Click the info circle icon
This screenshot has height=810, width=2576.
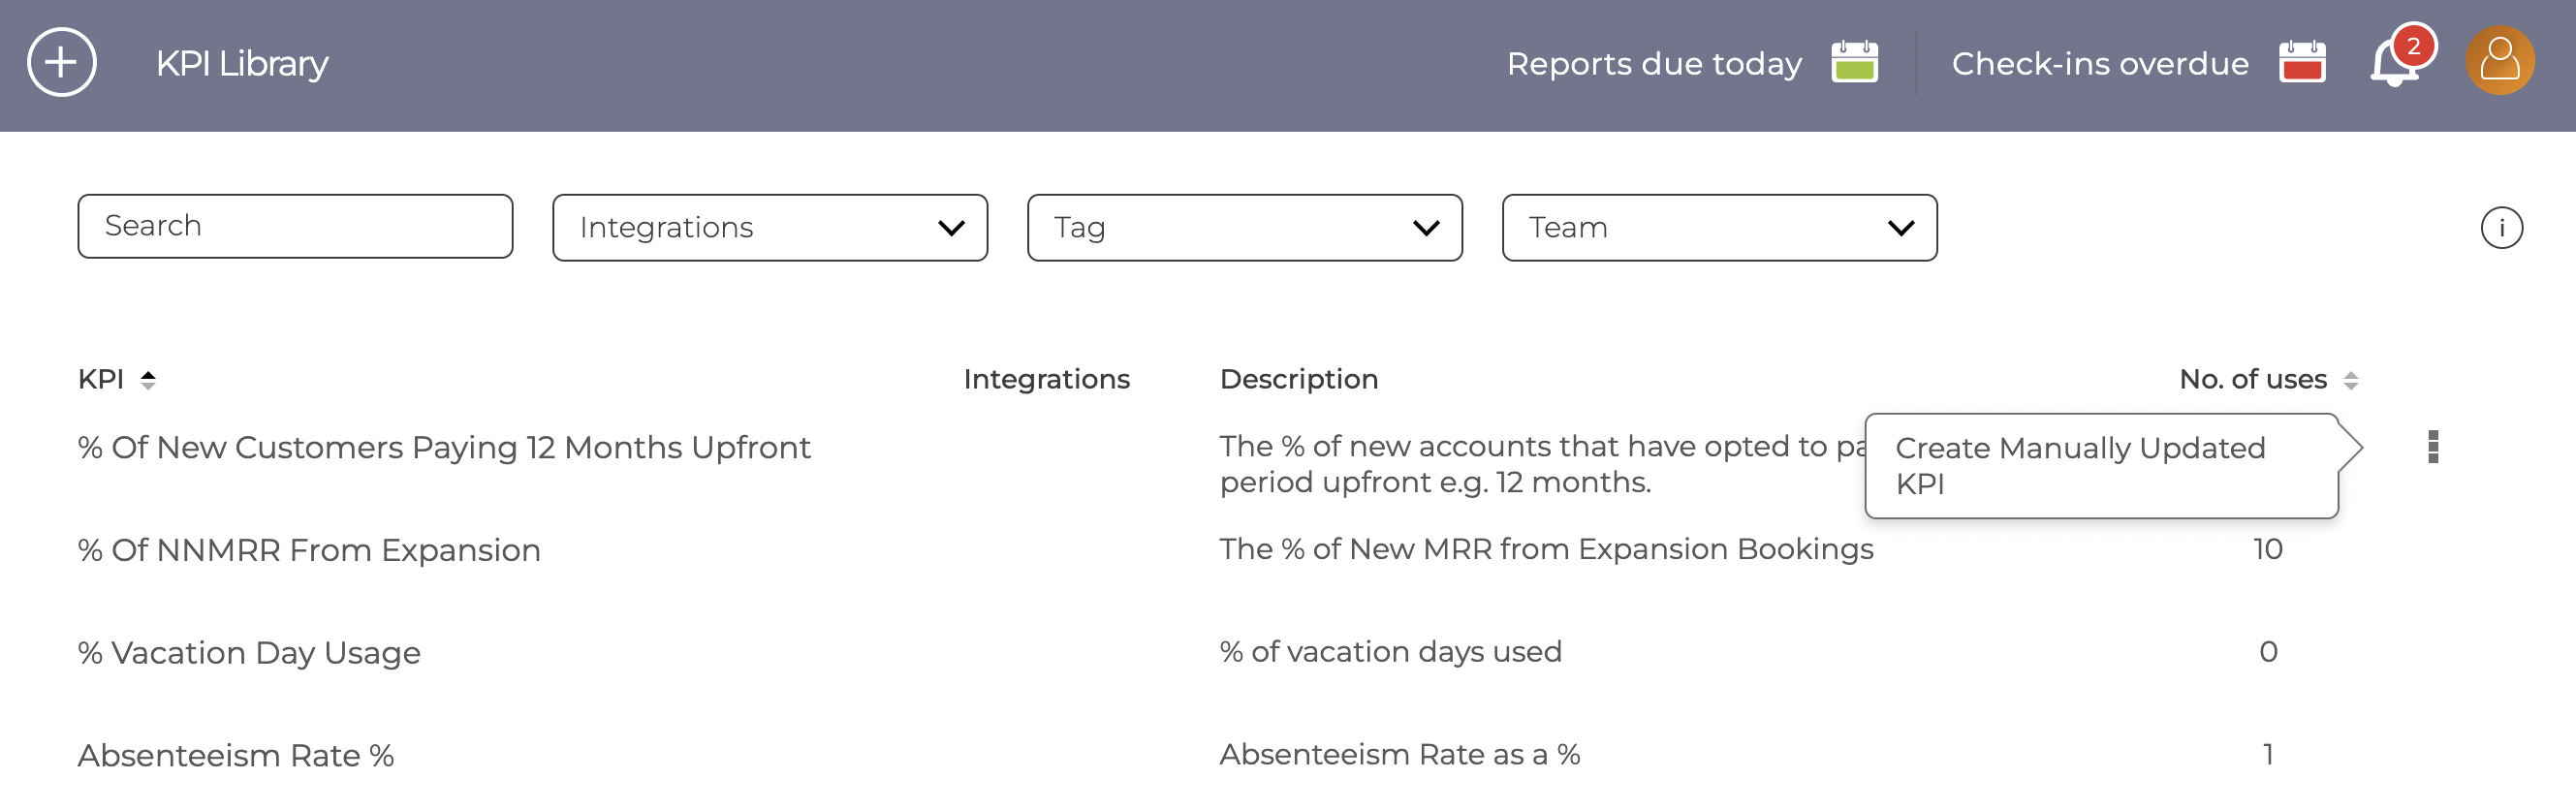click(2501, 228)
